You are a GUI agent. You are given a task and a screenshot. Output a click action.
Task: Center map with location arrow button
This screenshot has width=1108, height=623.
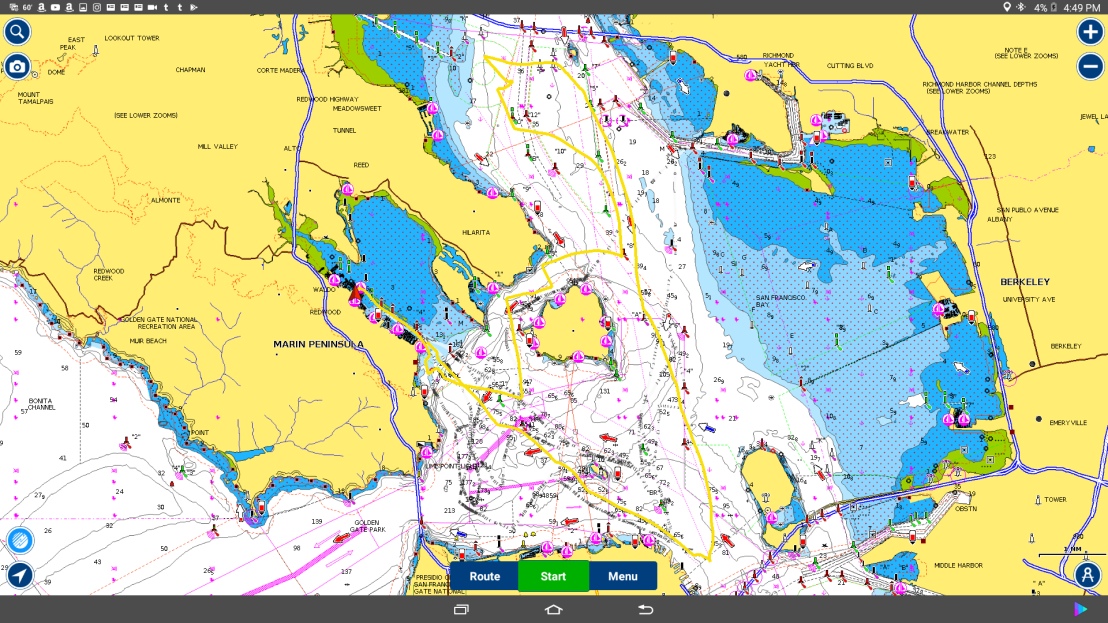pyautogui.click(x=20, y=575)
